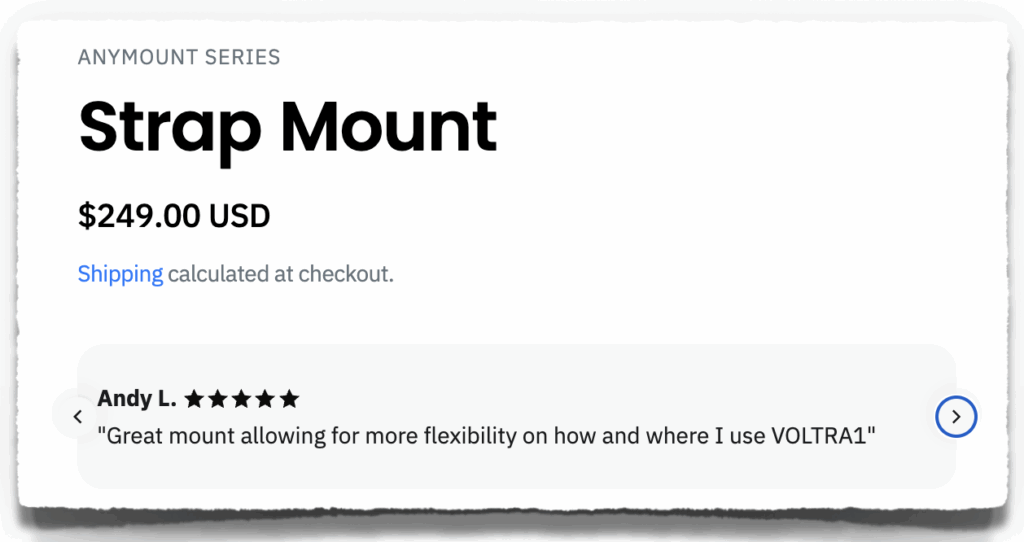This screenshot has width=1024, height=542.
Task: Click the USD currency code
Action: coord(240,216)
